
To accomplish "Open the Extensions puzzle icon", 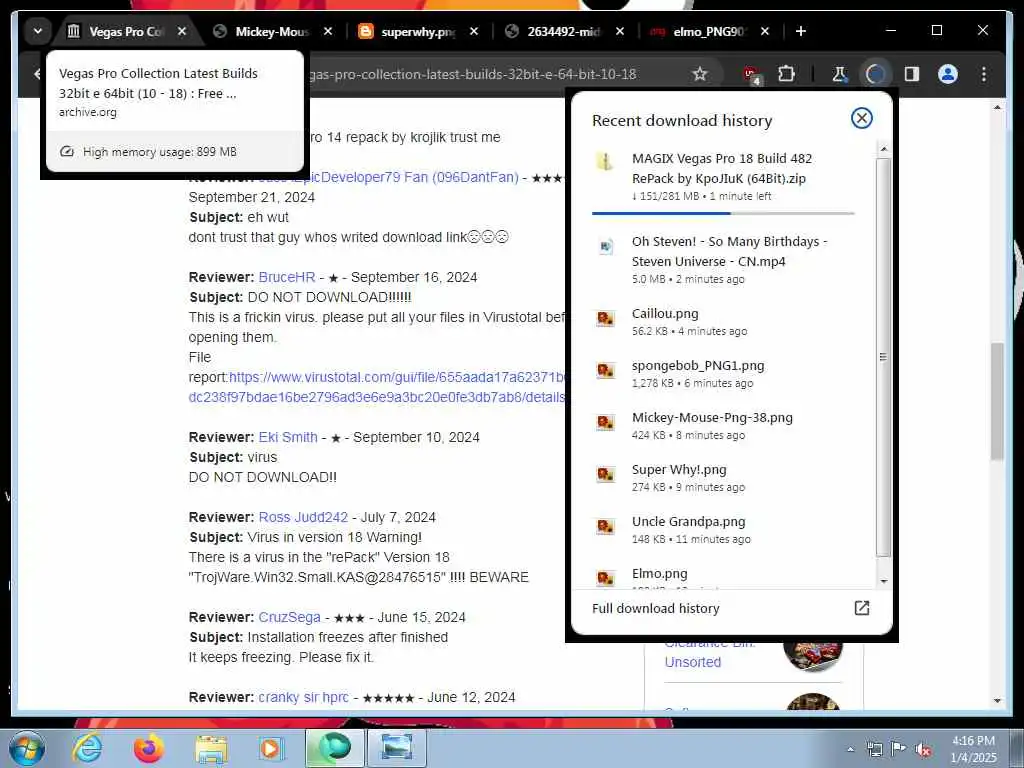I will (786, 74).
